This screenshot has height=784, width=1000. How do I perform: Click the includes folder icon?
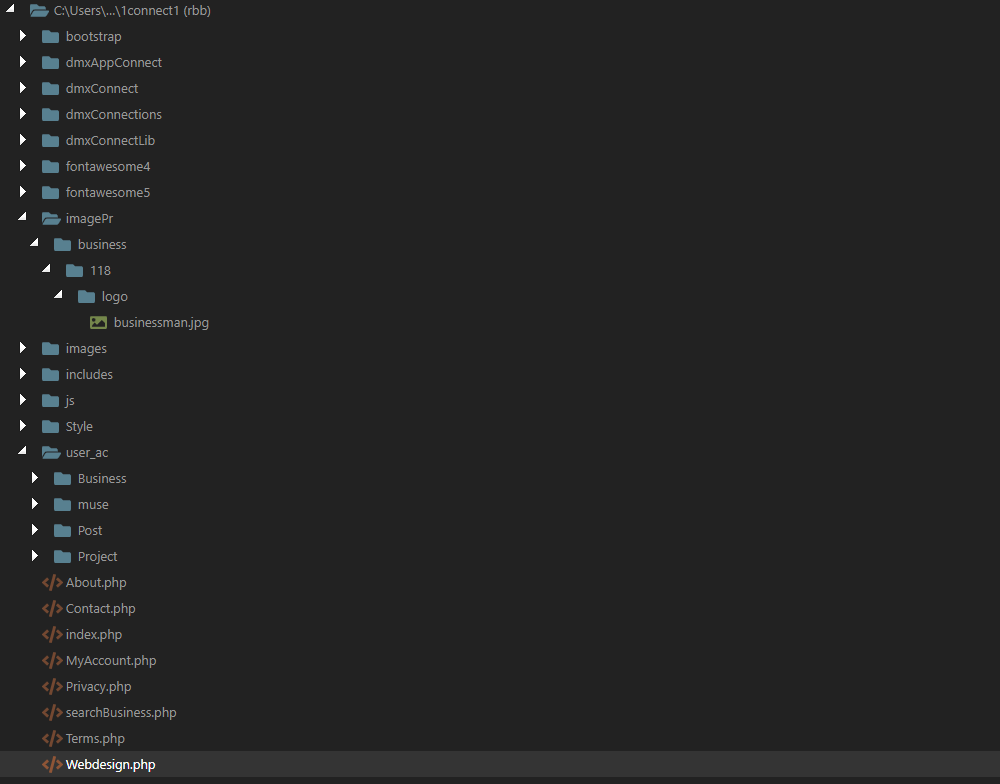click(x=50, y=375)
